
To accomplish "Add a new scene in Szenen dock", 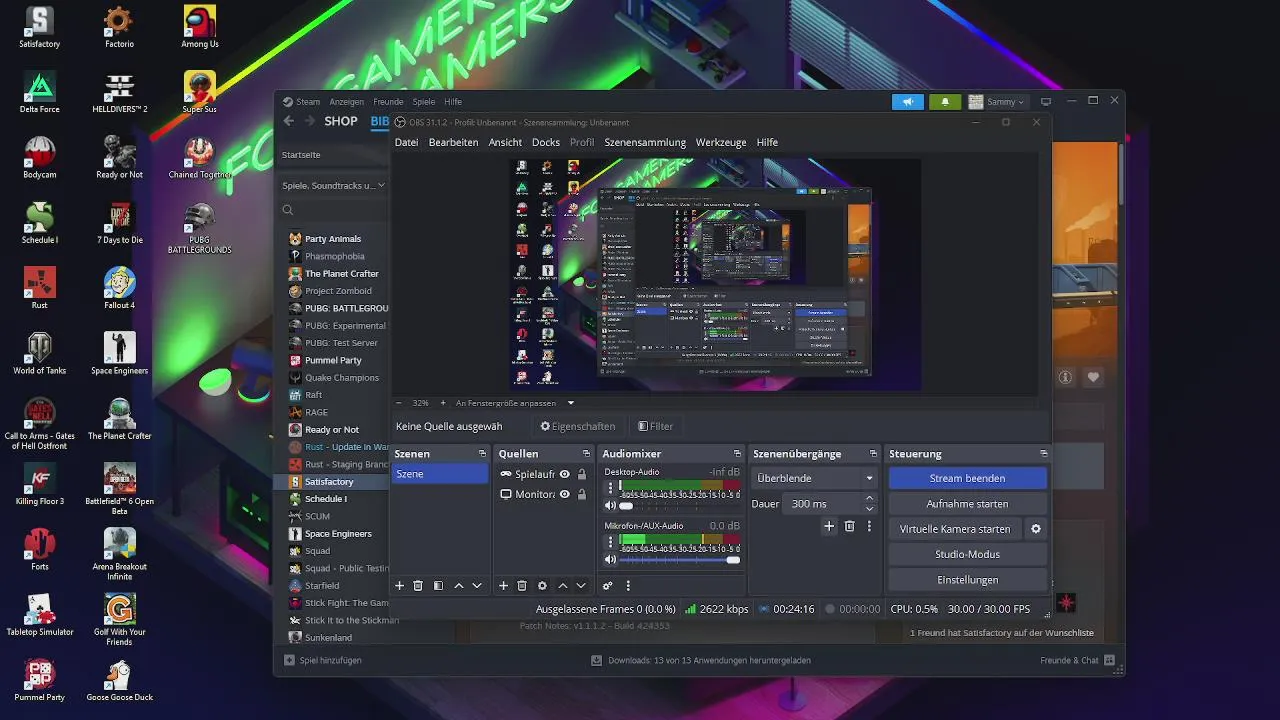I will pos(400,586).
